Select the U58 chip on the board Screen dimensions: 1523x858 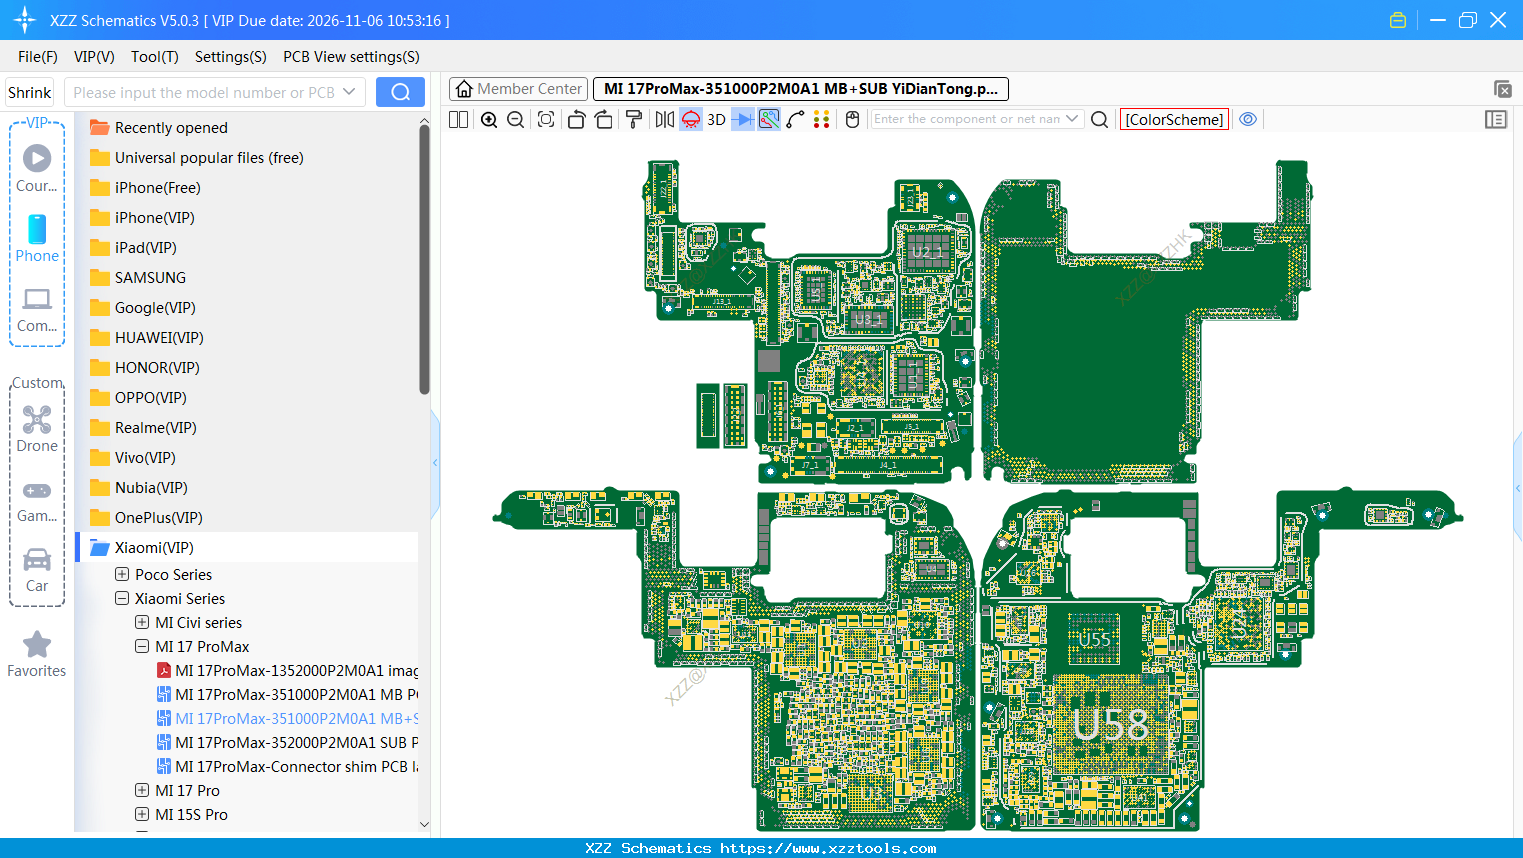[1110, 724]
